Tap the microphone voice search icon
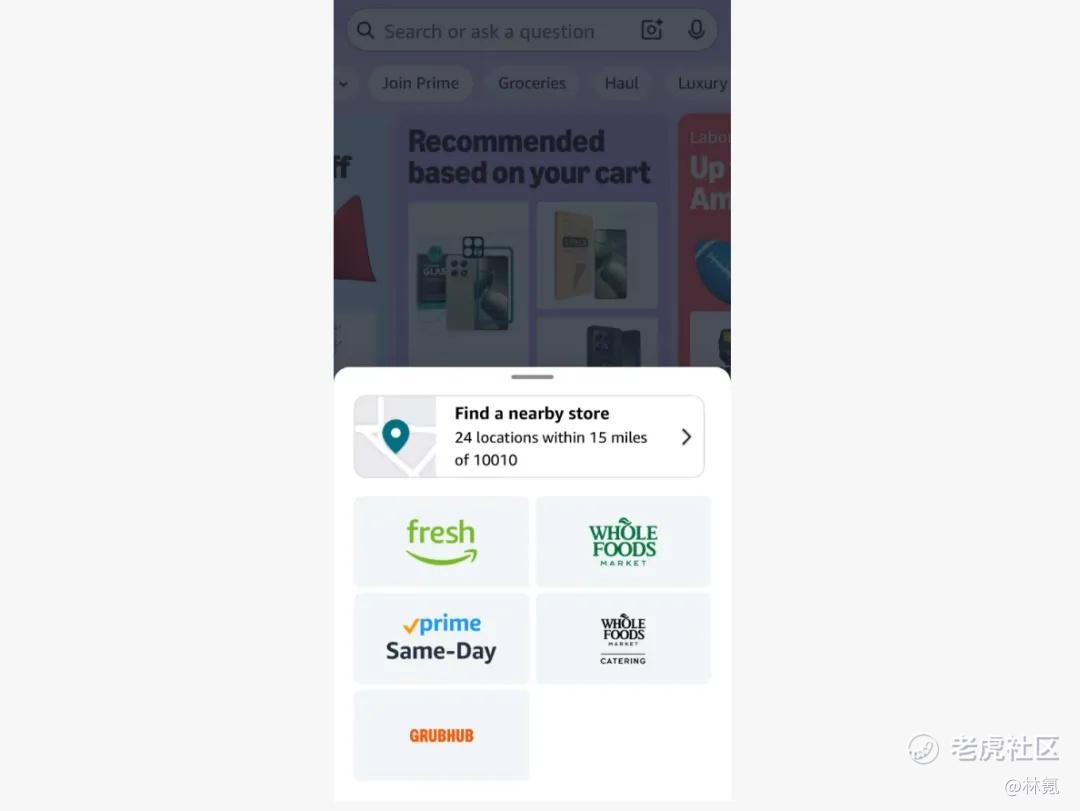Screen dimensions: 1080x811 click(x=696, y=30)
